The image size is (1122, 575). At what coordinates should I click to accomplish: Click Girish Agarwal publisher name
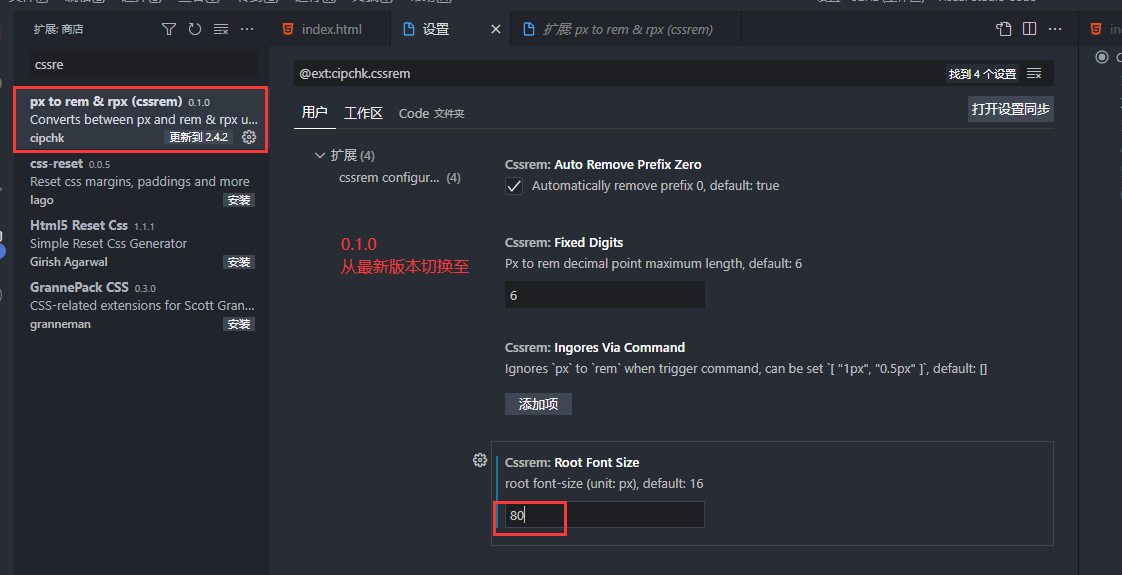tap(69, 262)
